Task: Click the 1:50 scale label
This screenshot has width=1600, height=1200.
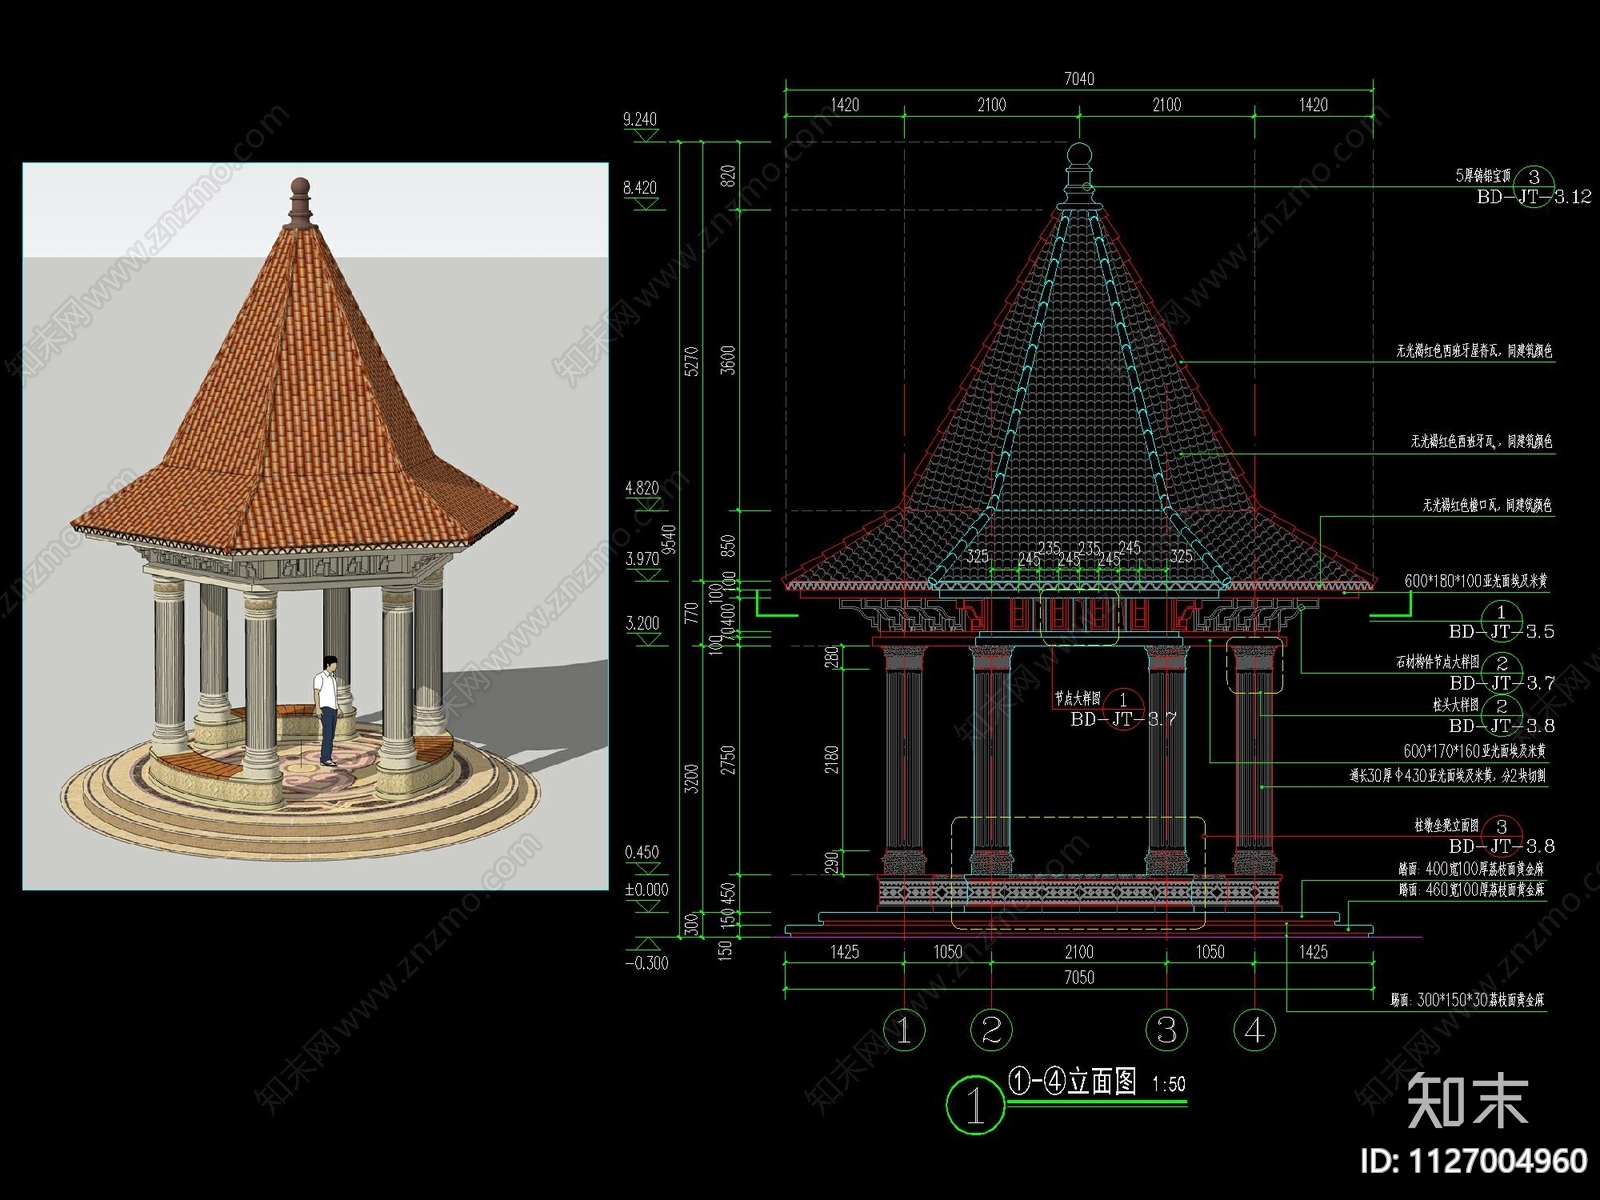Action: click(x=1168, y=1084)
